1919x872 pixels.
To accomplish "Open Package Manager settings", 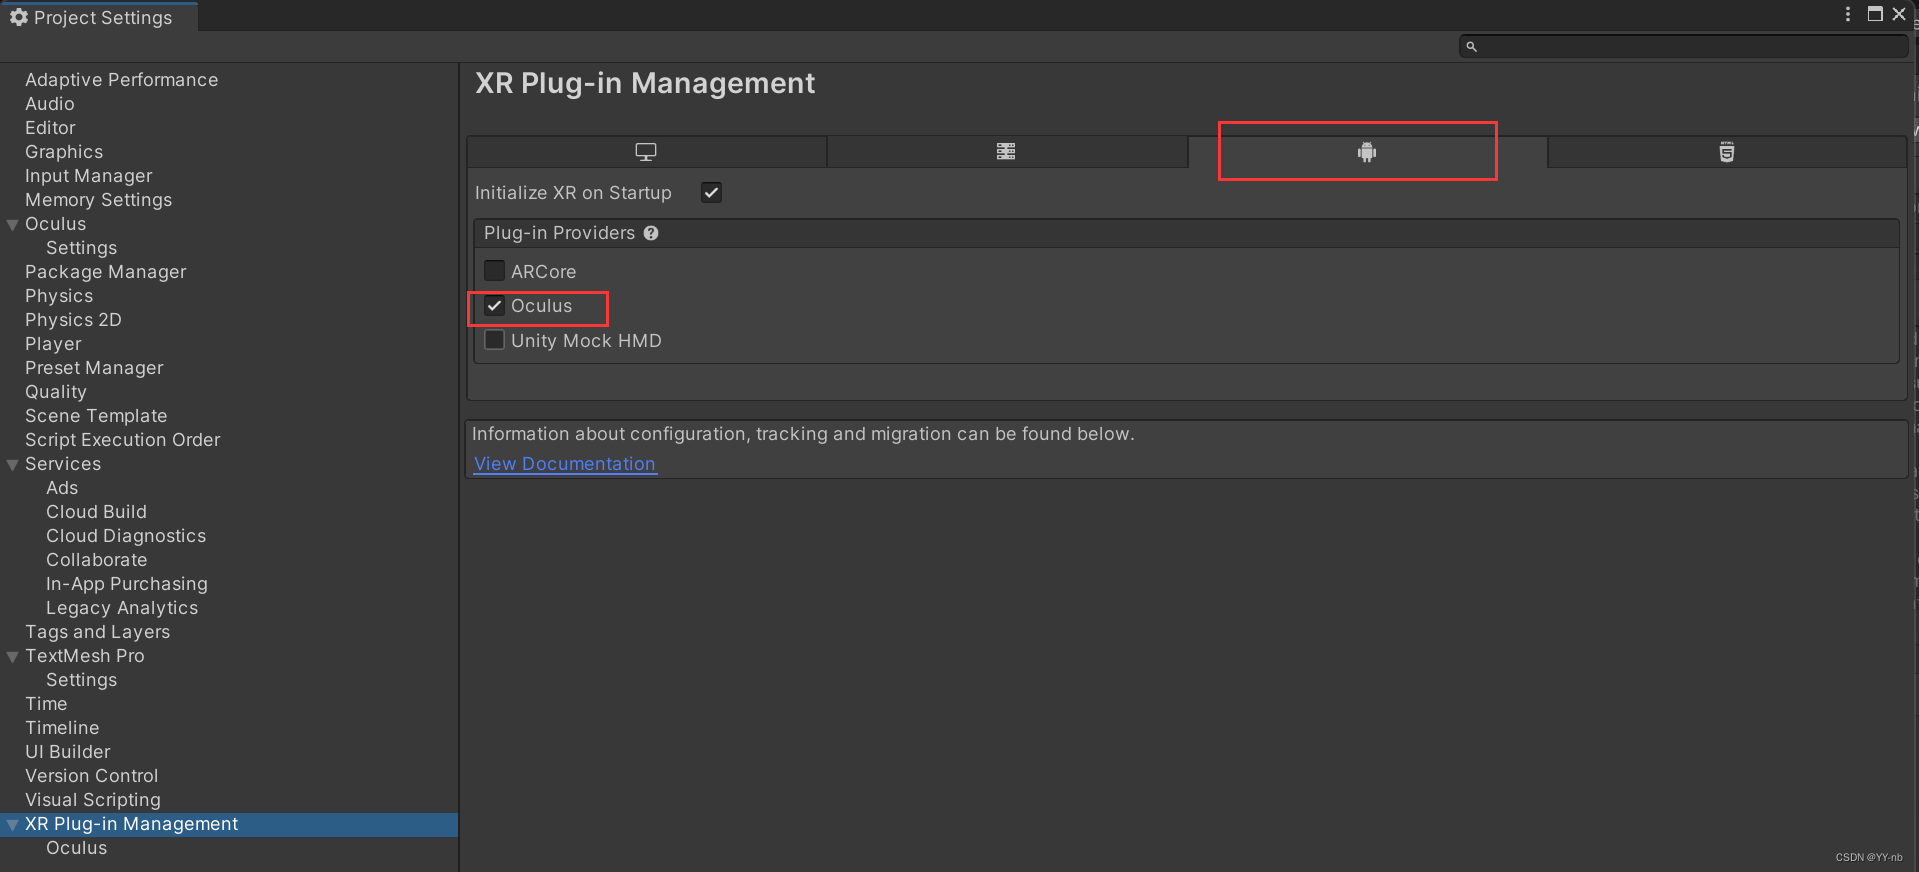I will [106, 272].
